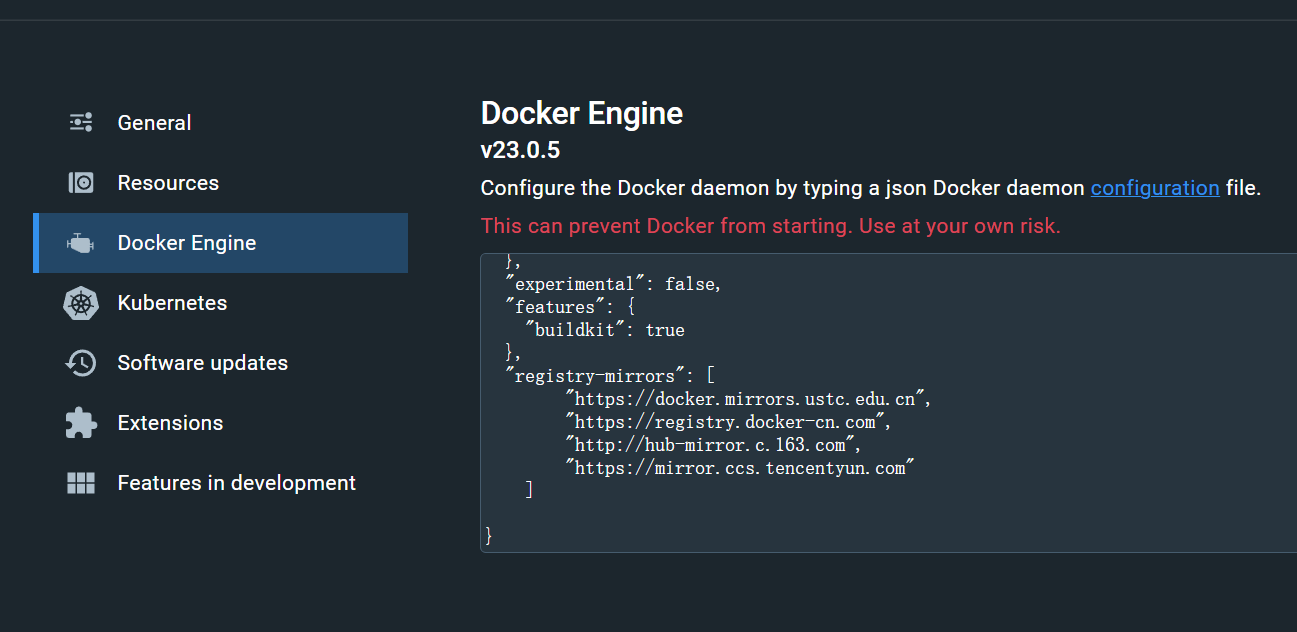Click the registry.docker-cn.com mirror URL
Screen dimensions: 1297x632
point(728,422)
